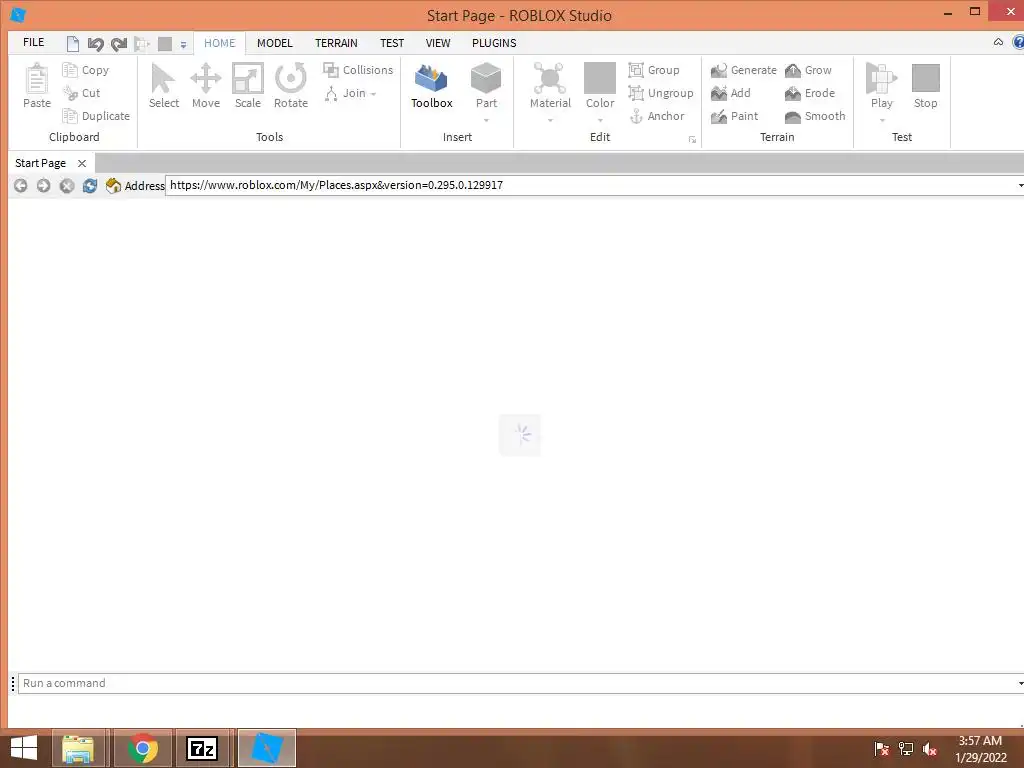This screenshot has height=768, width=1024.
Task: Expand the Color dropdown arrow
Action: click(600, 120)
